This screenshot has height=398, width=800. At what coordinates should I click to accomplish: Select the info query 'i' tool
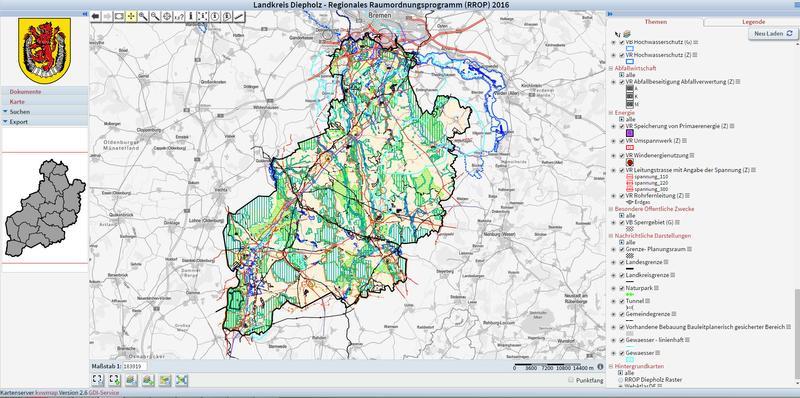191,16
